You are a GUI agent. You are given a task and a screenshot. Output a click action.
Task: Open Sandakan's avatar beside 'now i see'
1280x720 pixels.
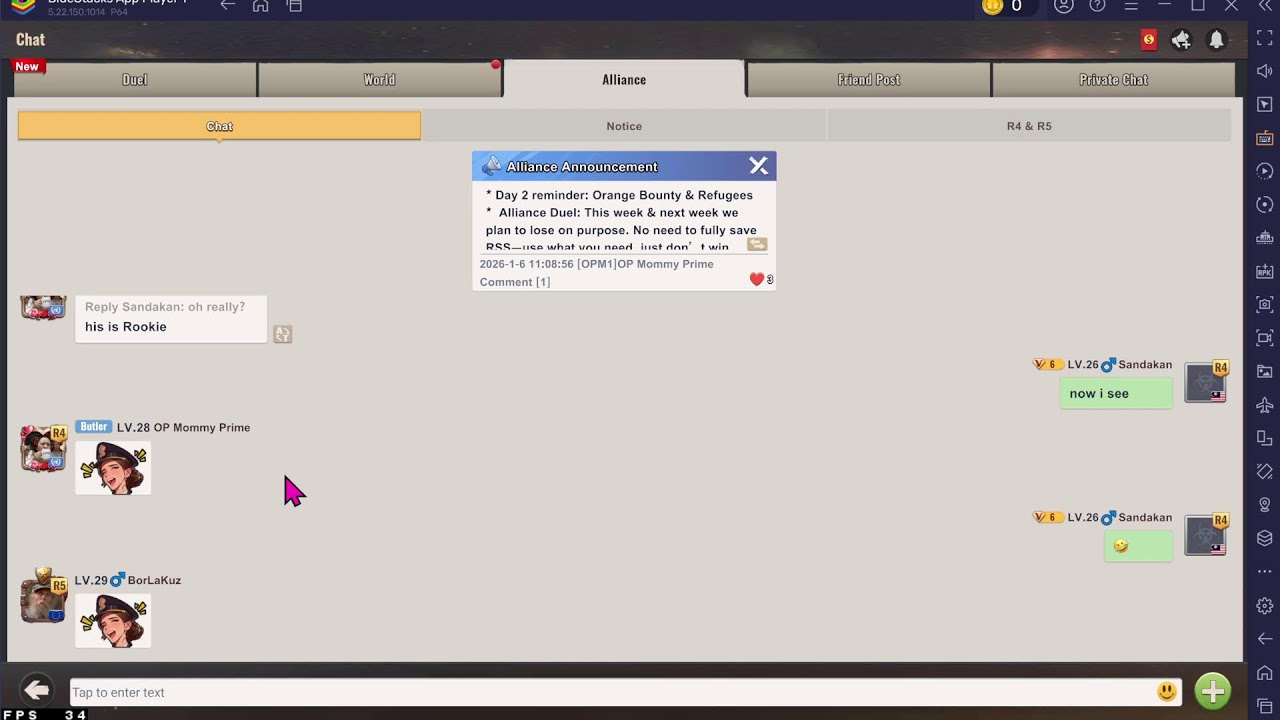point(1206,383)
